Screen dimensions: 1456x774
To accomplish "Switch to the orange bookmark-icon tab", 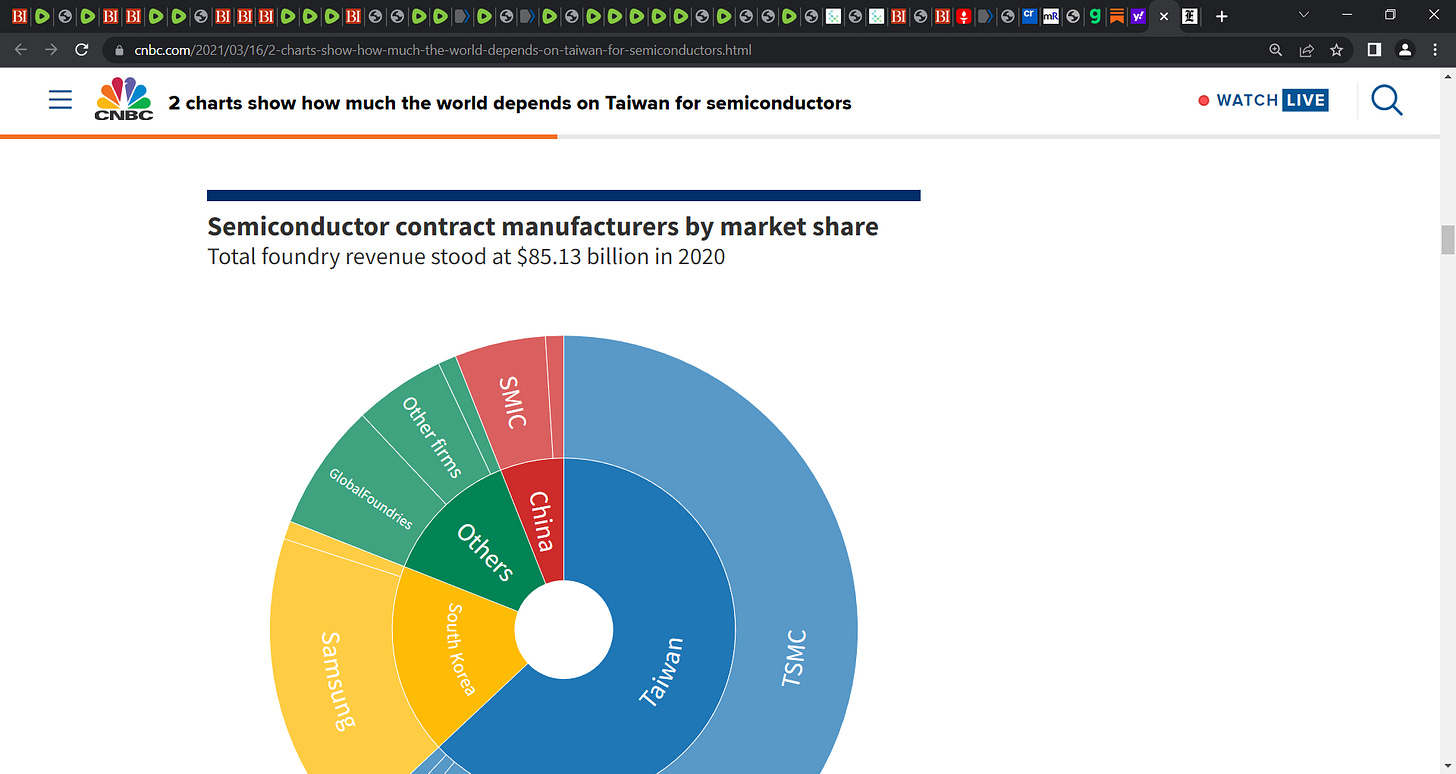I will click(1117, 16).
